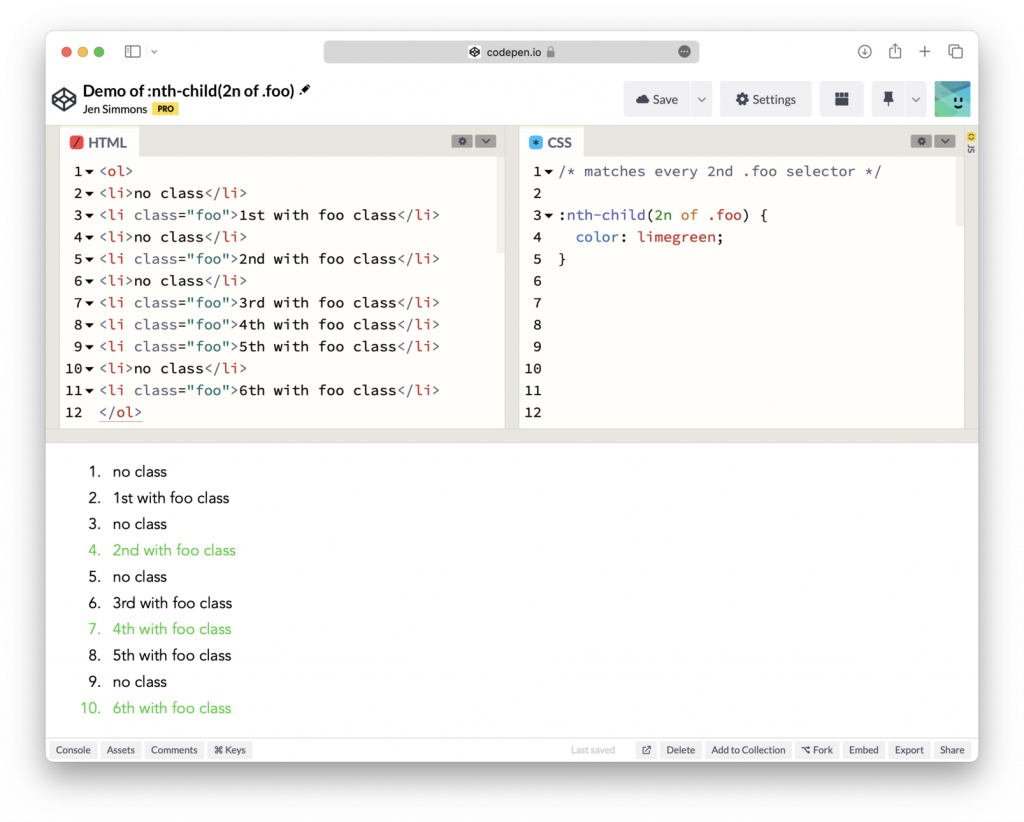
Task: Click the change view layout icon
Action: pos(841,99)
